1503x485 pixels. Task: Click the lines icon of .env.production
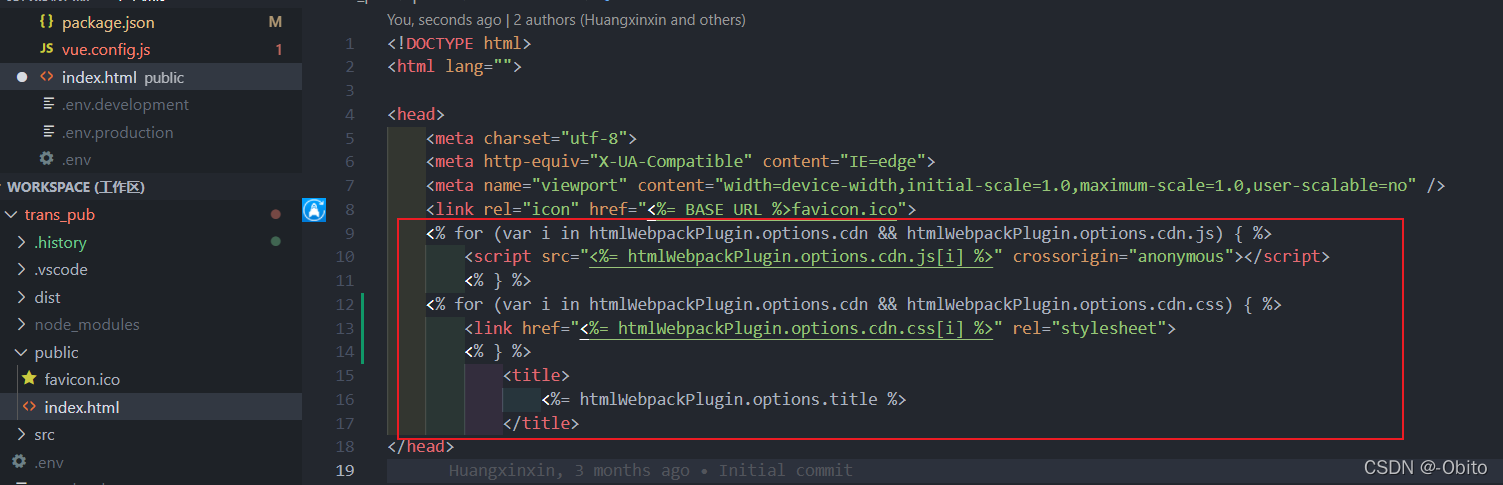47,132
